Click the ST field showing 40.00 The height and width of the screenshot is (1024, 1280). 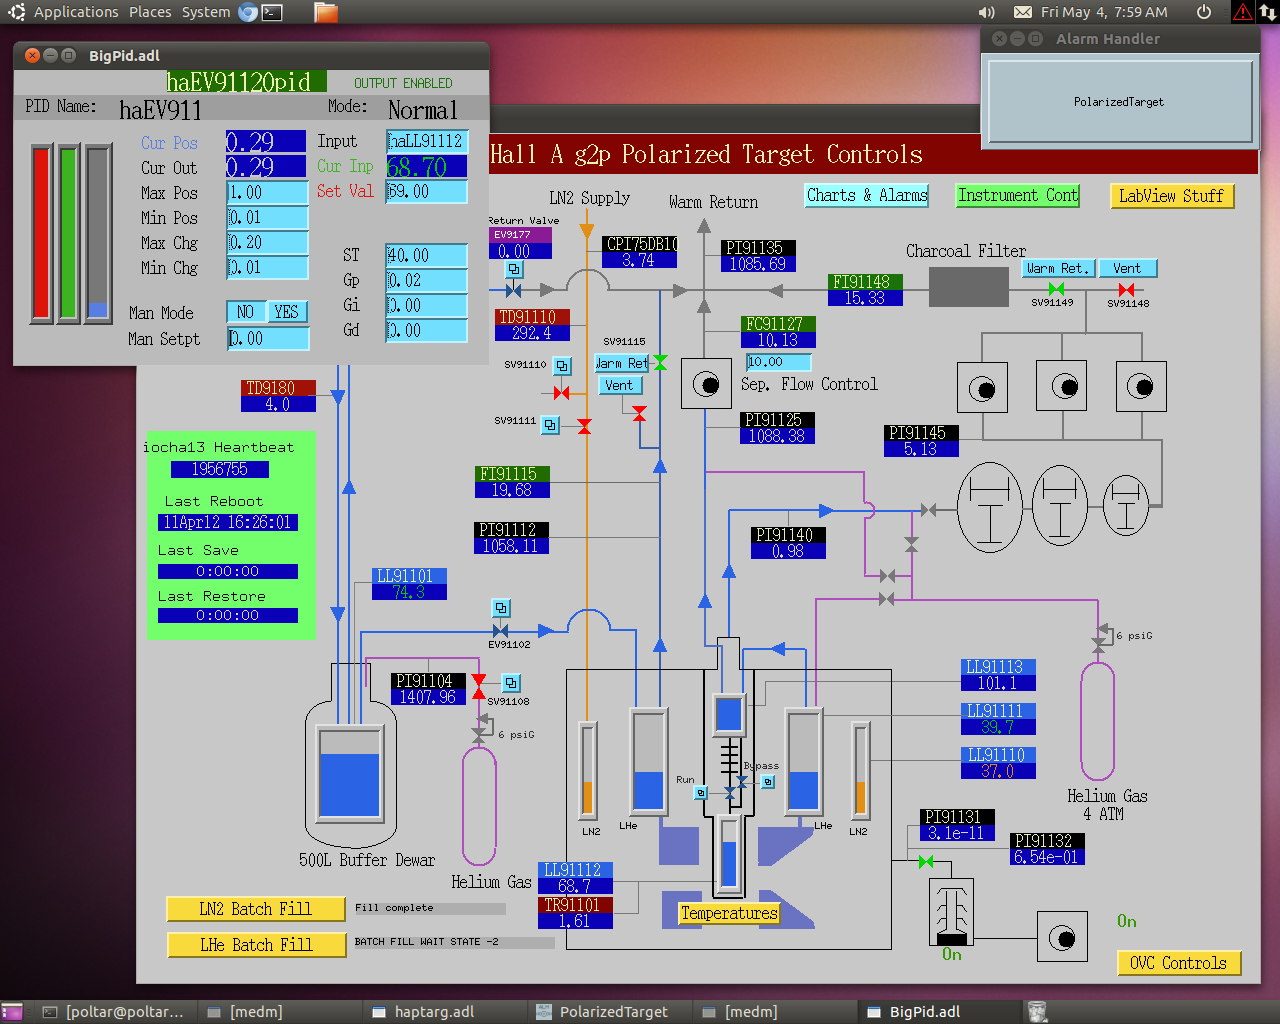pos(427,256)
